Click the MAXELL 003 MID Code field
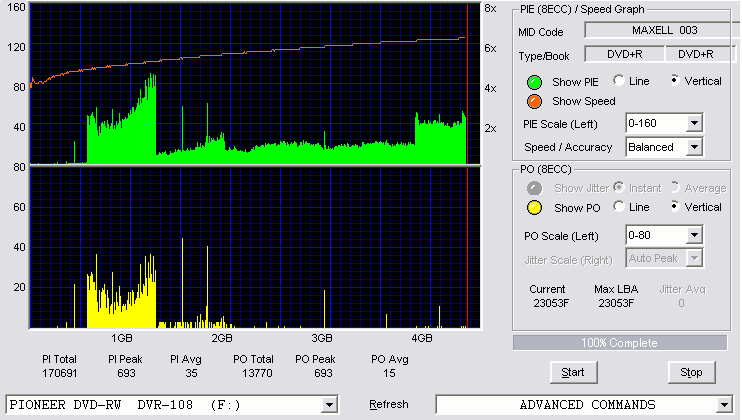The image size is (742, 420). click(662, 30)
